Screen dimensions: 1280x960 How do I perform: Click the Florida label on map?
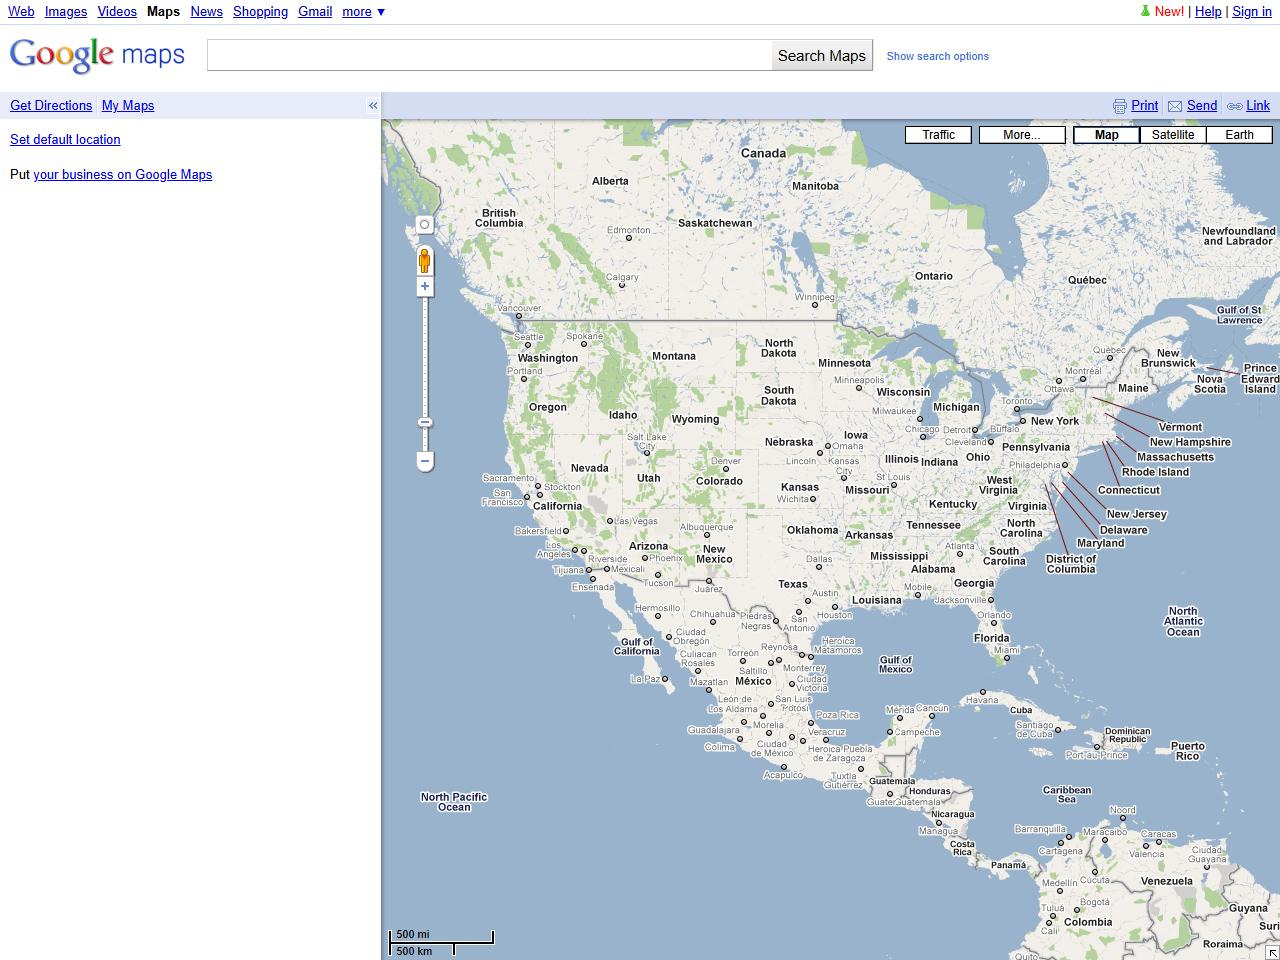pos(991,638)
